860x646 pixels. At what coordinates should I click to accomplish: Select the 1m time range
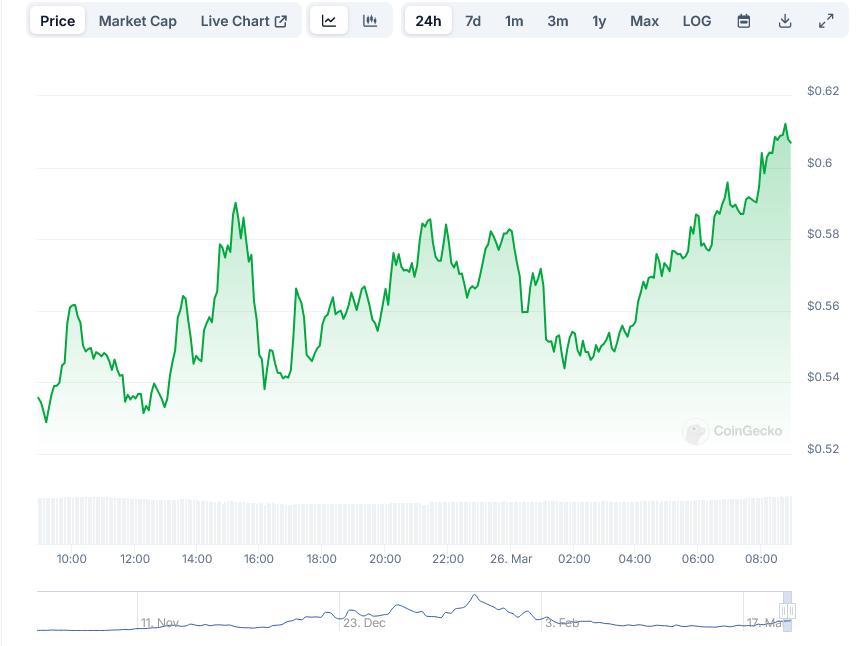pos(514,21)
